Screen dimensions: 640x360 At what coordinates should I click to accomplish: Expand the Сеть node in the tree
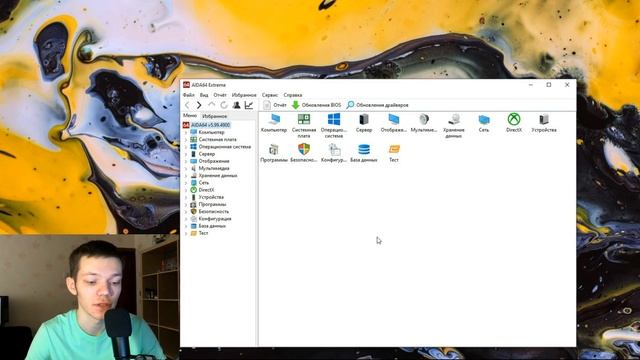click(x=186, y=183)
